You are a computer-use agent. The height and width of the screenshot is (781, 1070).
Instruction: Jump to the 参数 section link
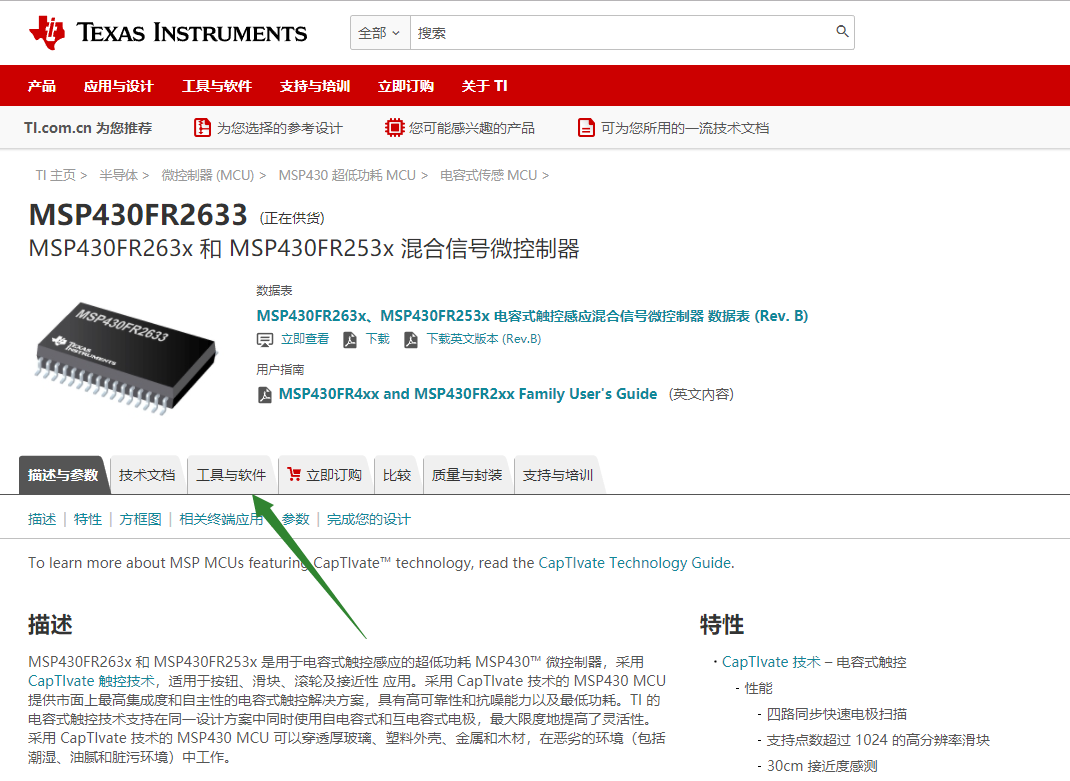(x=295, y=520)
